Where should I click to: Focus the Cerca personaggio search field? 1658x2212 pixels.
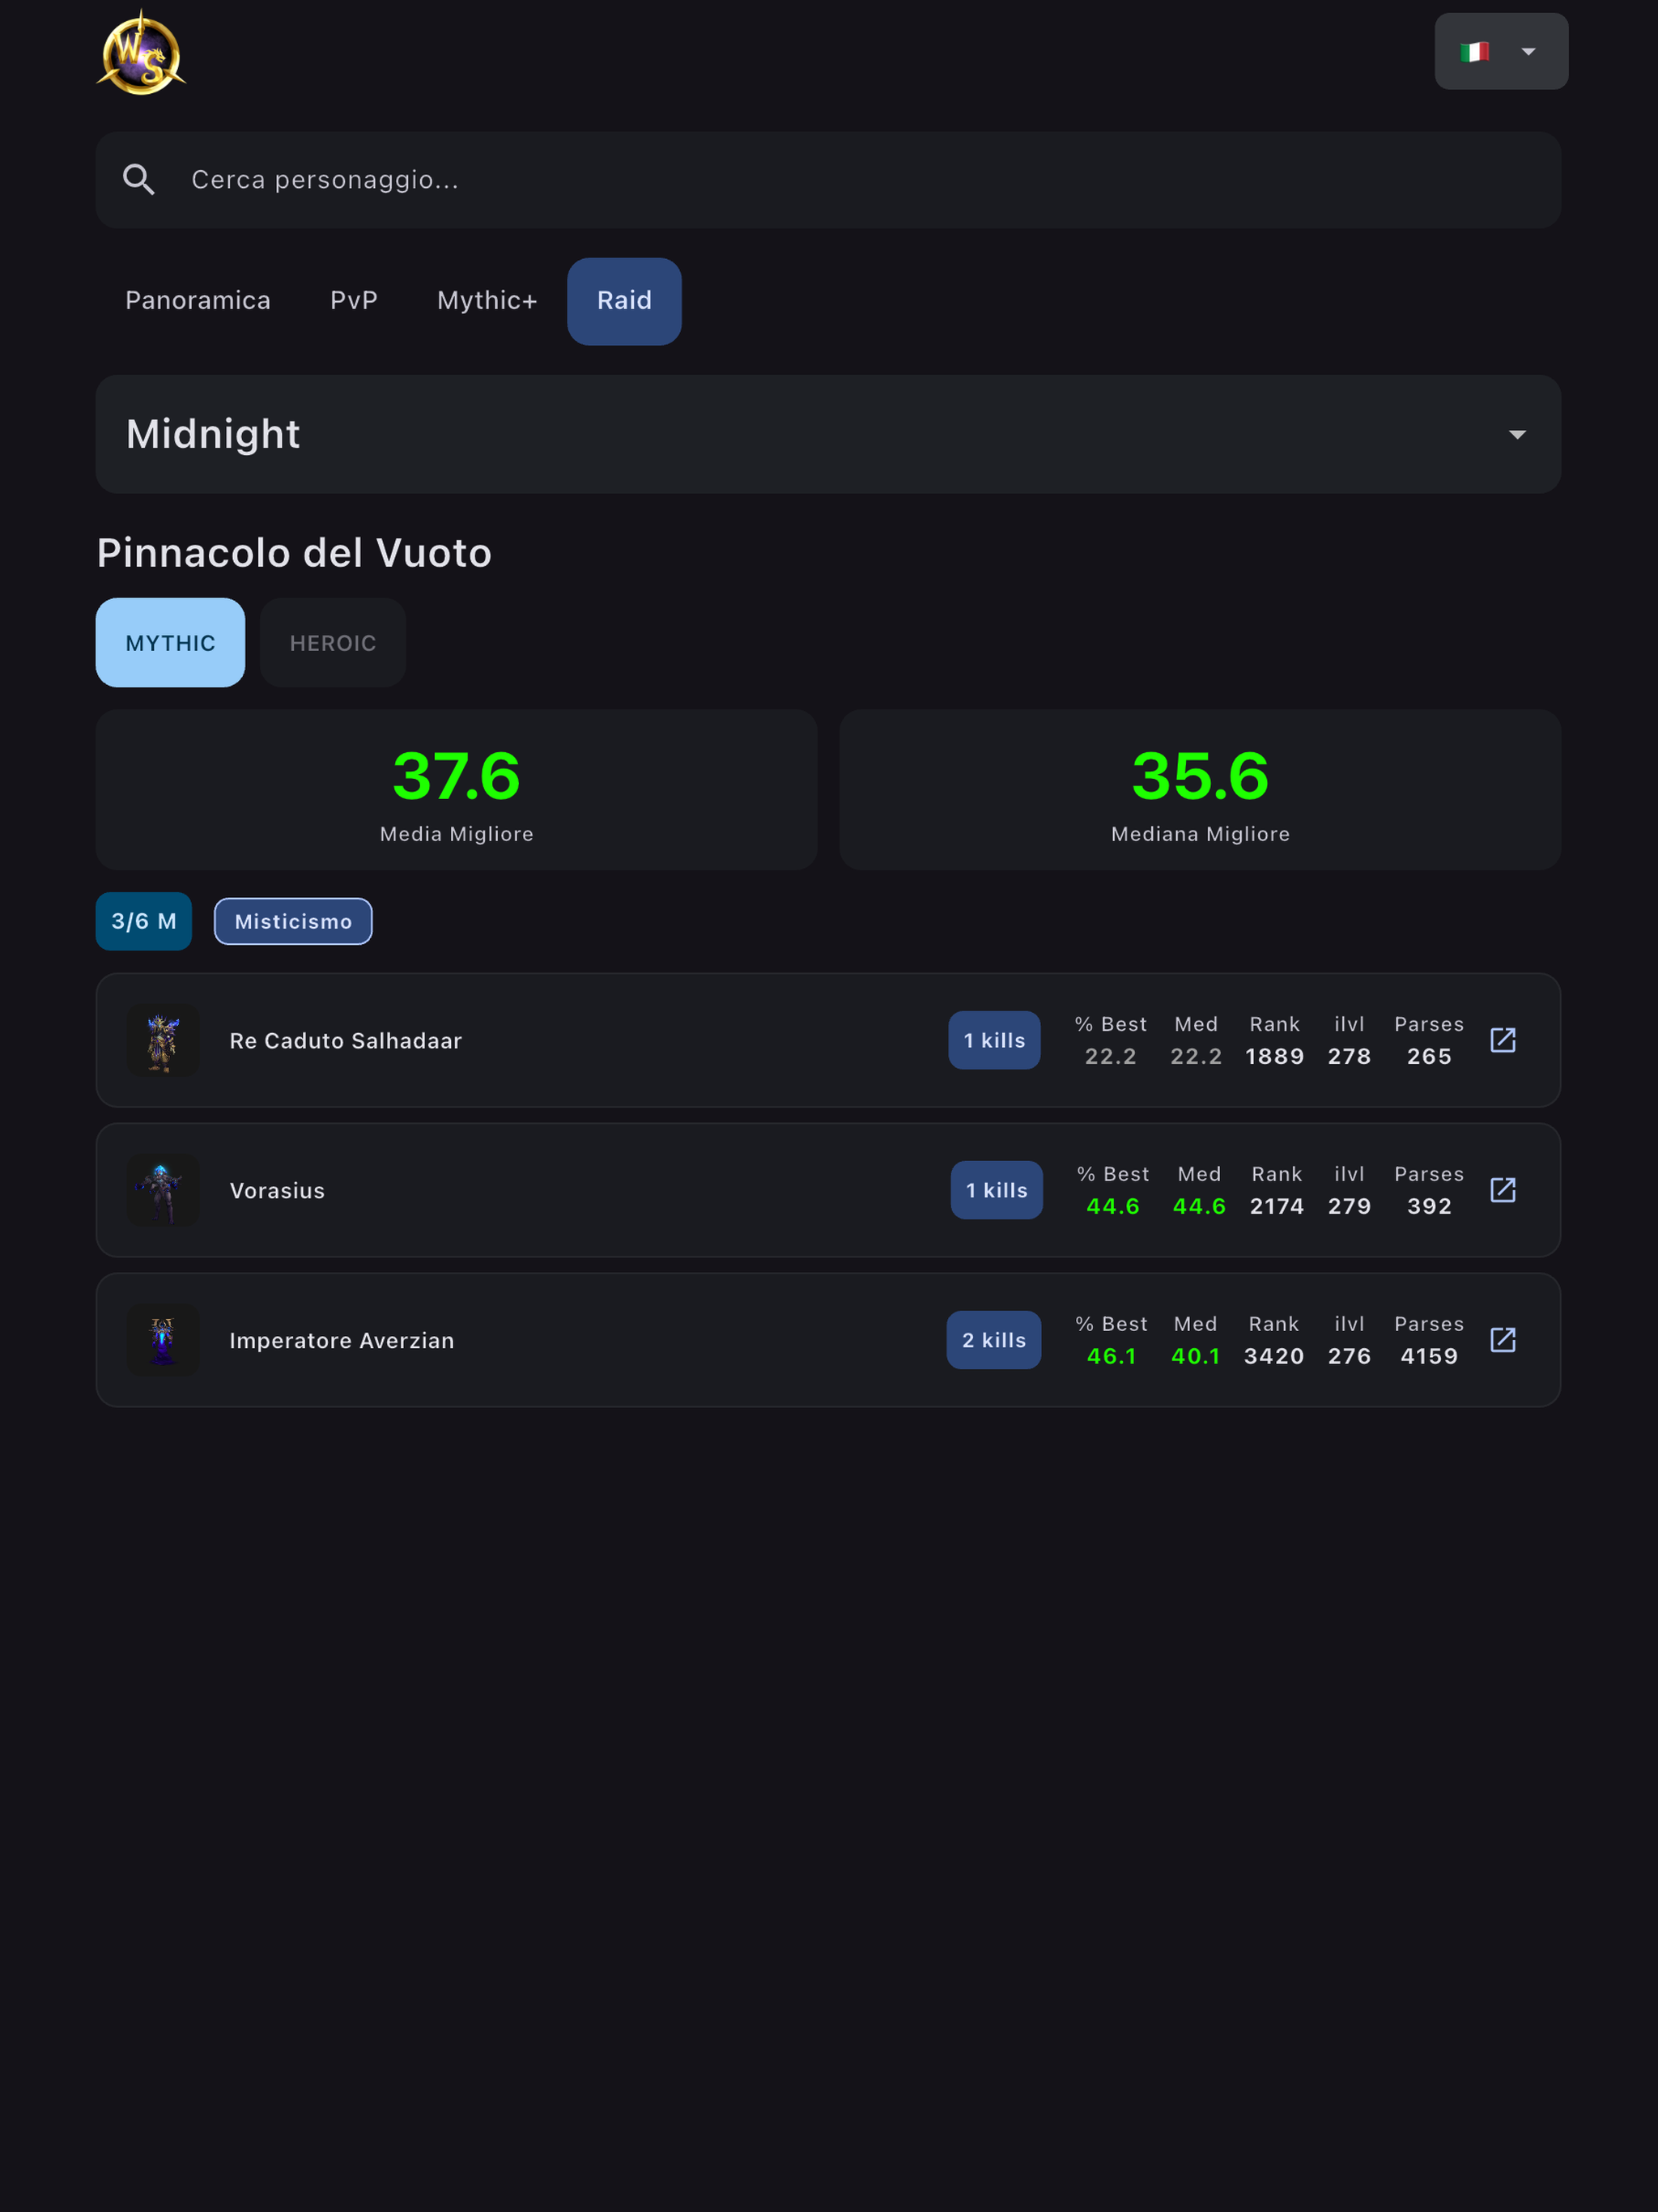click(828, 180)
